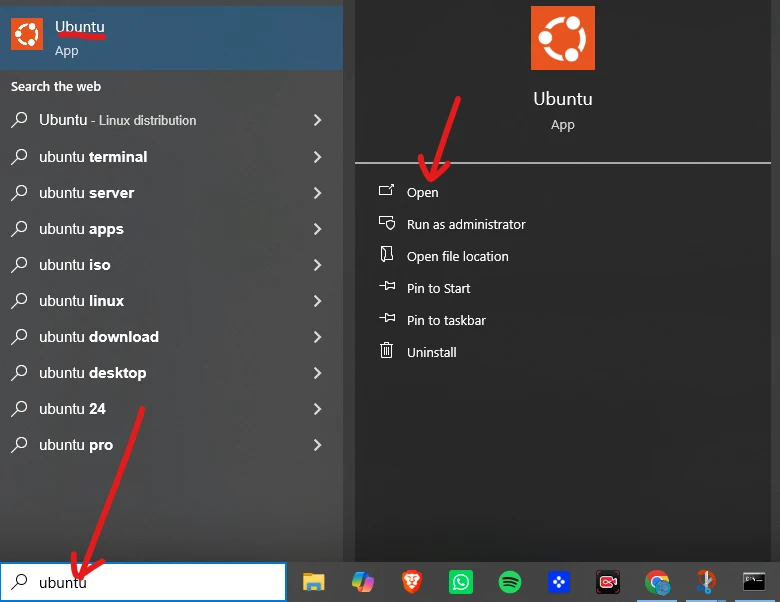Run Ubuntu as administrator
The height and width of the screenshot is (602, 780).
pos(466,224)
